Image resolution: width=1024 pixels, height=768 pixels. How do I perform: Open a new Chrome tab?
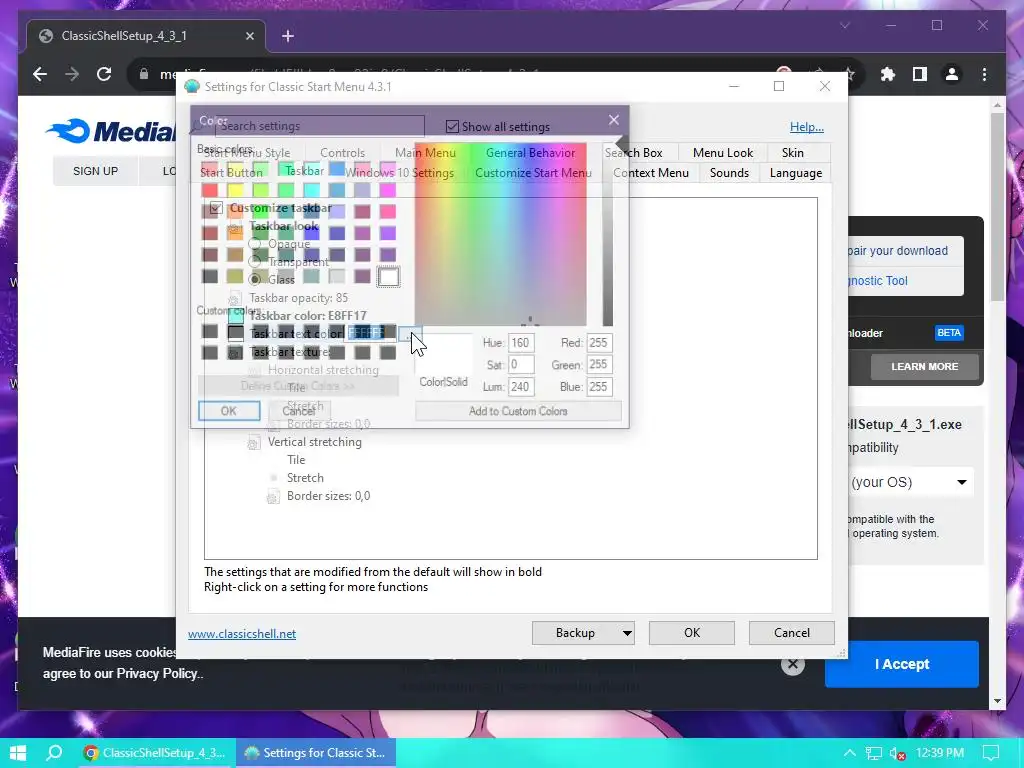pyautogui.click(x=288, y=36)
